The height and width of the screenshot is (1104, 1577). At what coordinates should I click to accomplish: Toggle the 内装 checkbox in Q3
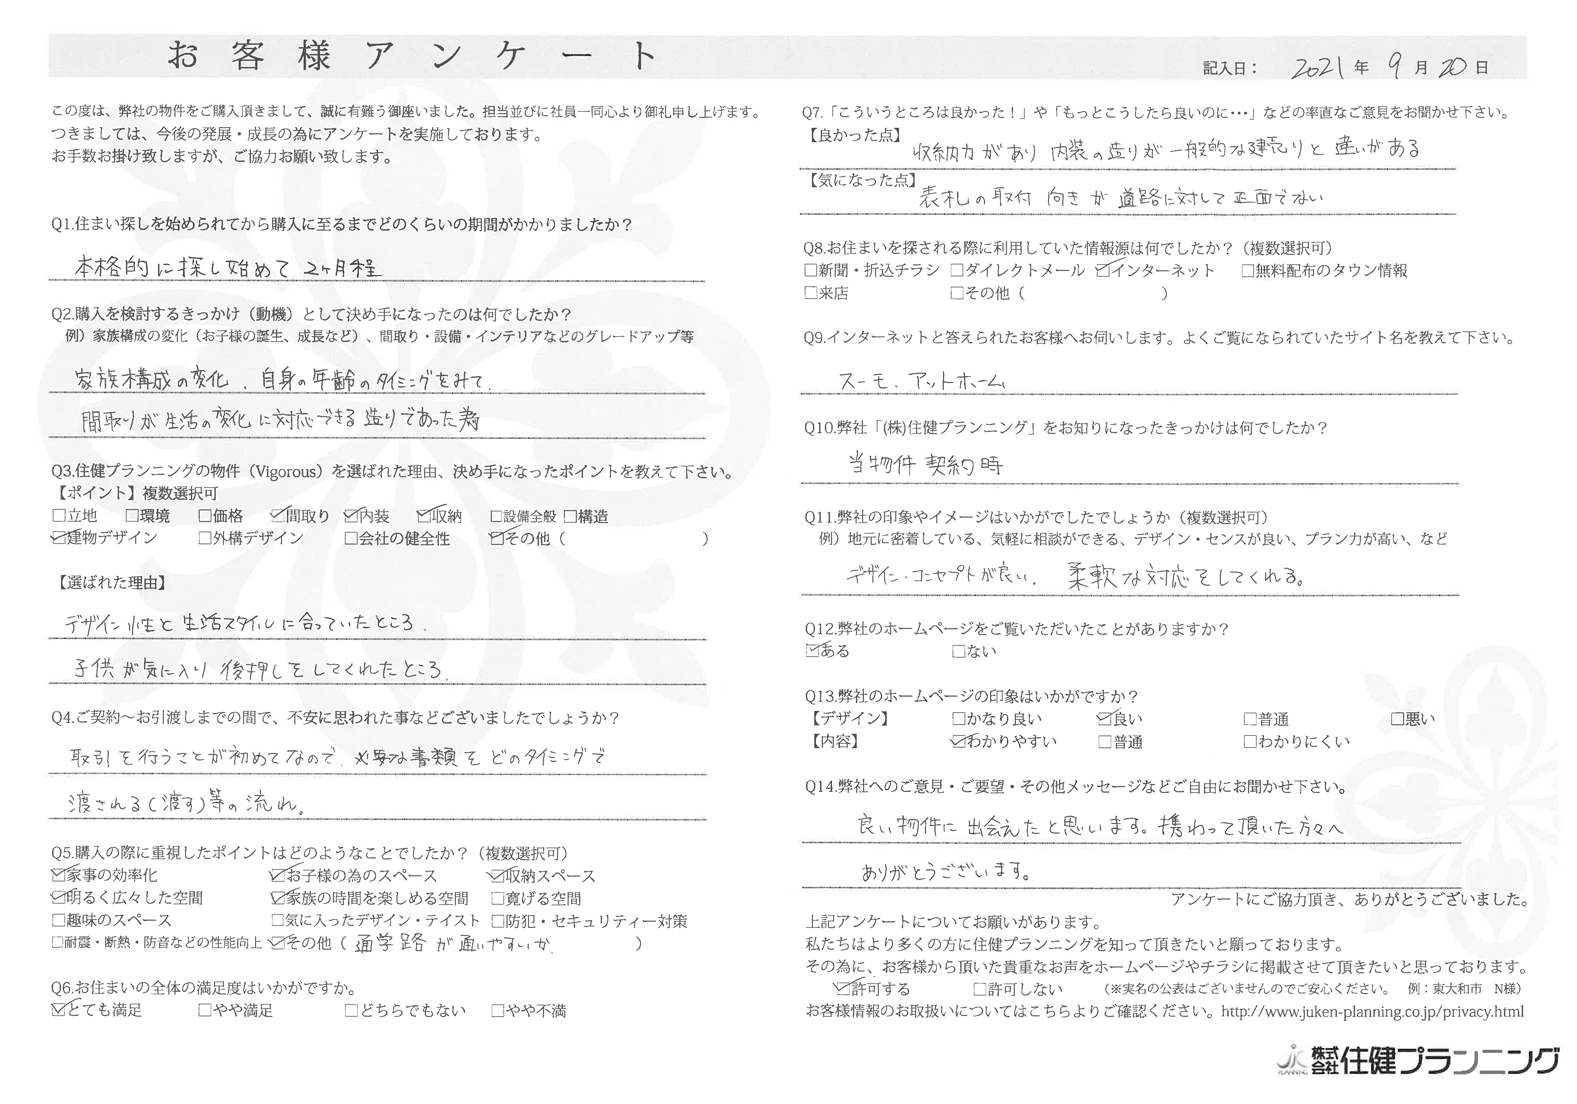coord(351,517)
